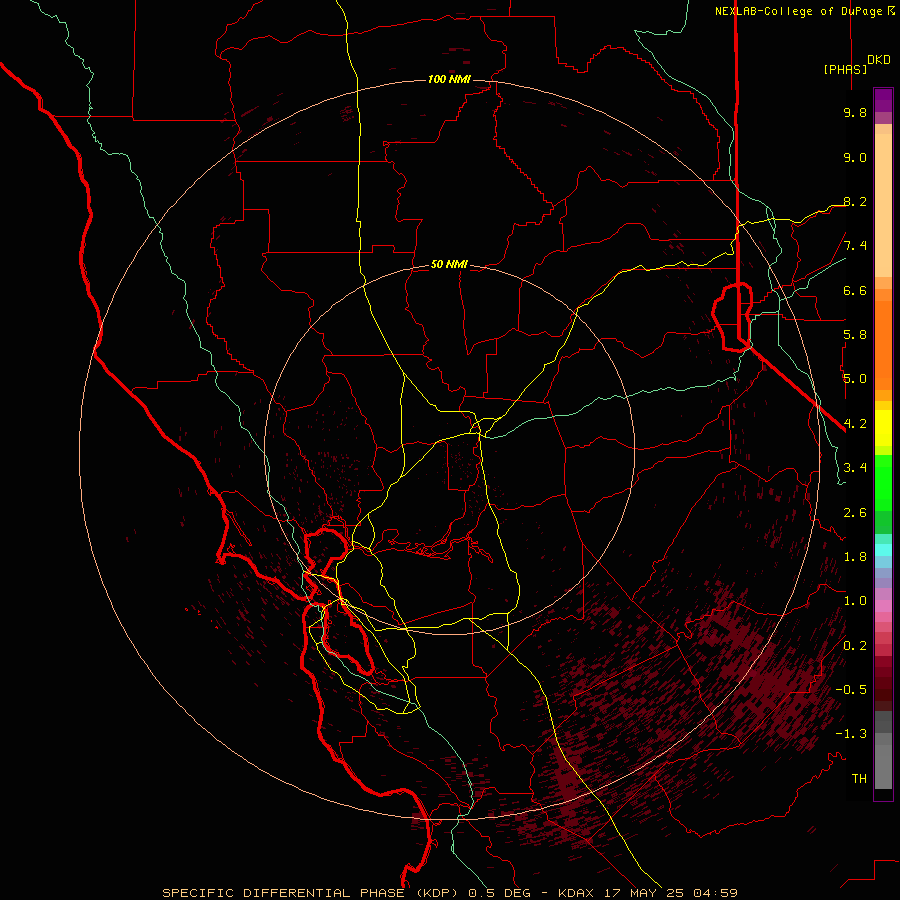Image resolution: width=900 pixels, height=900 pixels.
Task: Click the 0.5 DEG elevation text
Action: 501,893
